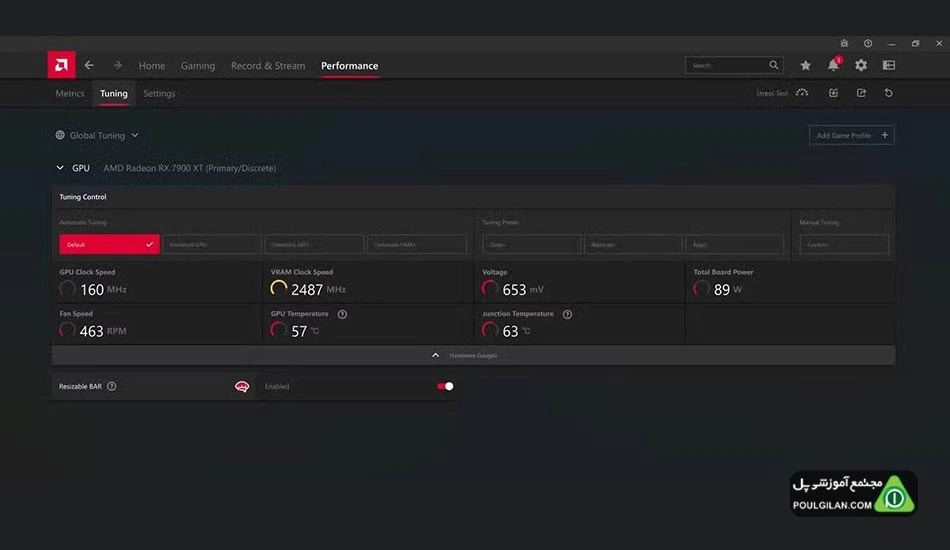Click the globe icon beside Global Tuning
The height and width of the screenshot is (550, 950).
point(60,135)
